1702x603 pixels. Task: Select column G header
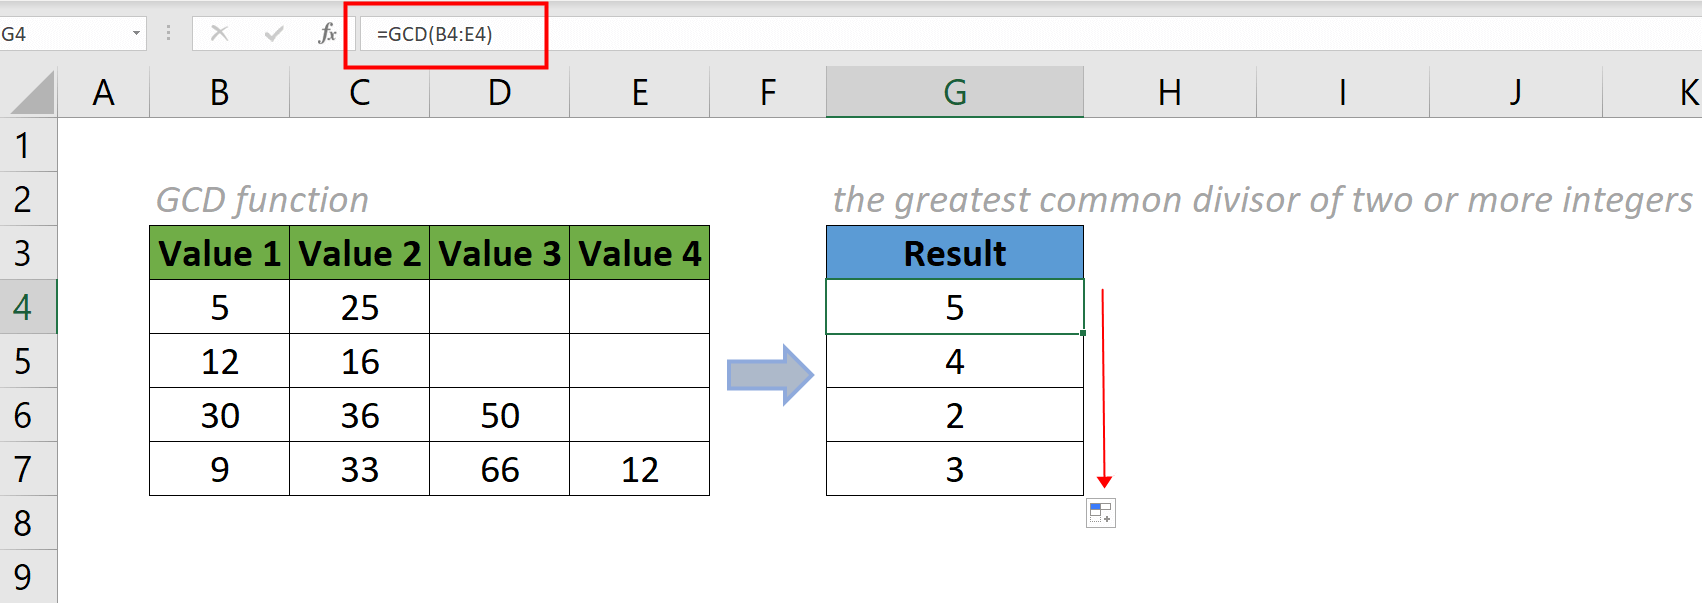click(955, 93)
